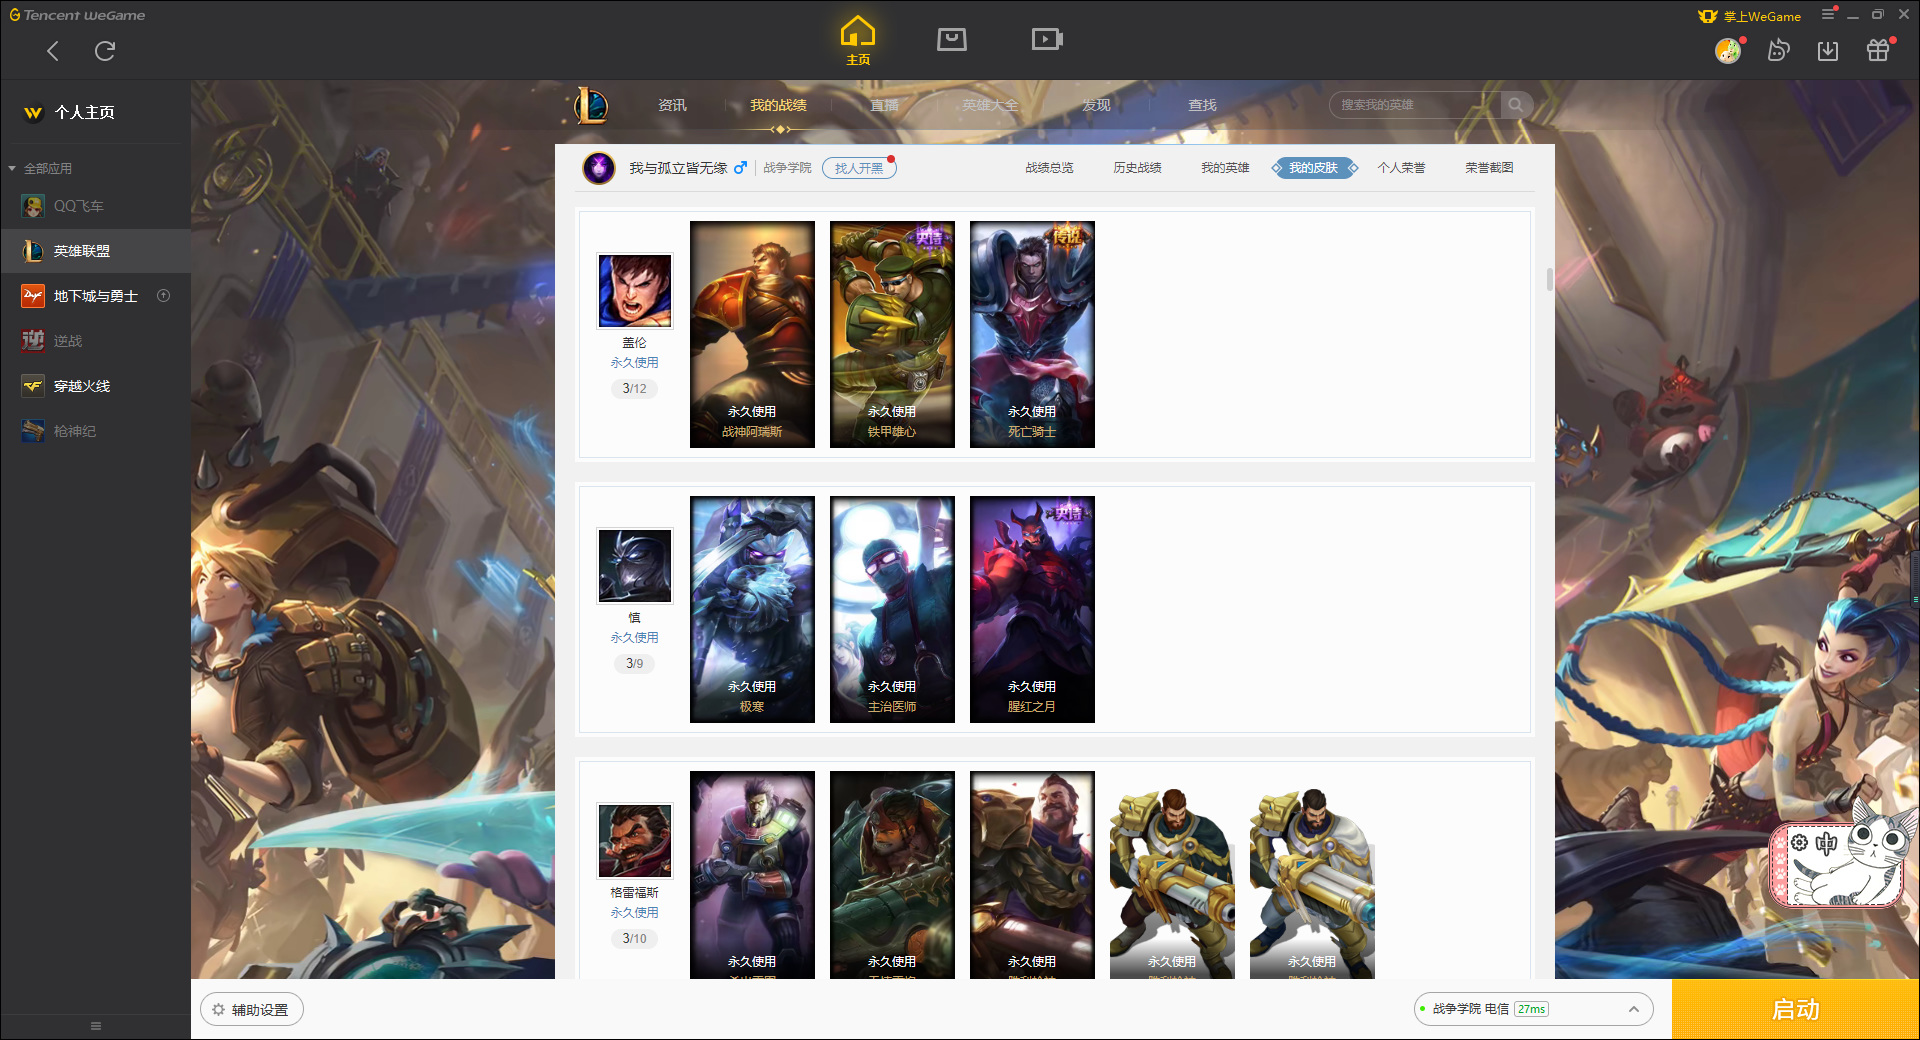The height and width of the screenshot is (1040, 1920).
Task: Open the 腥红之月 skin card
Action: (1032, 609)
